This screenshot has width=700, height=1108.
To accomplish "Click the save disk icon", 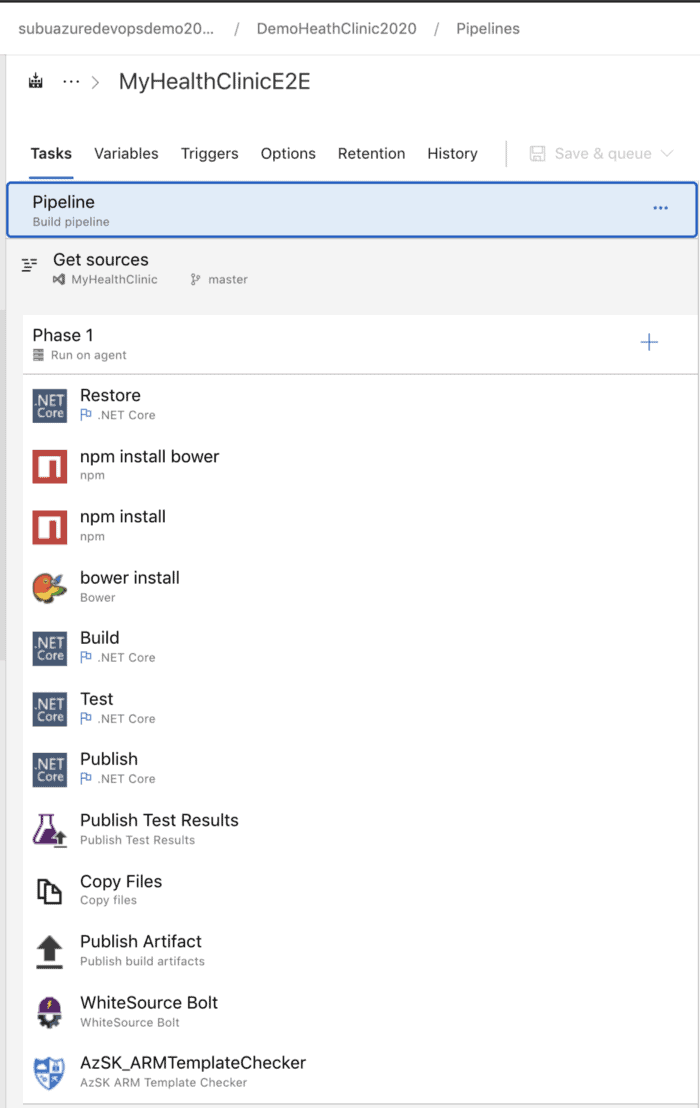I will point(538,153).
